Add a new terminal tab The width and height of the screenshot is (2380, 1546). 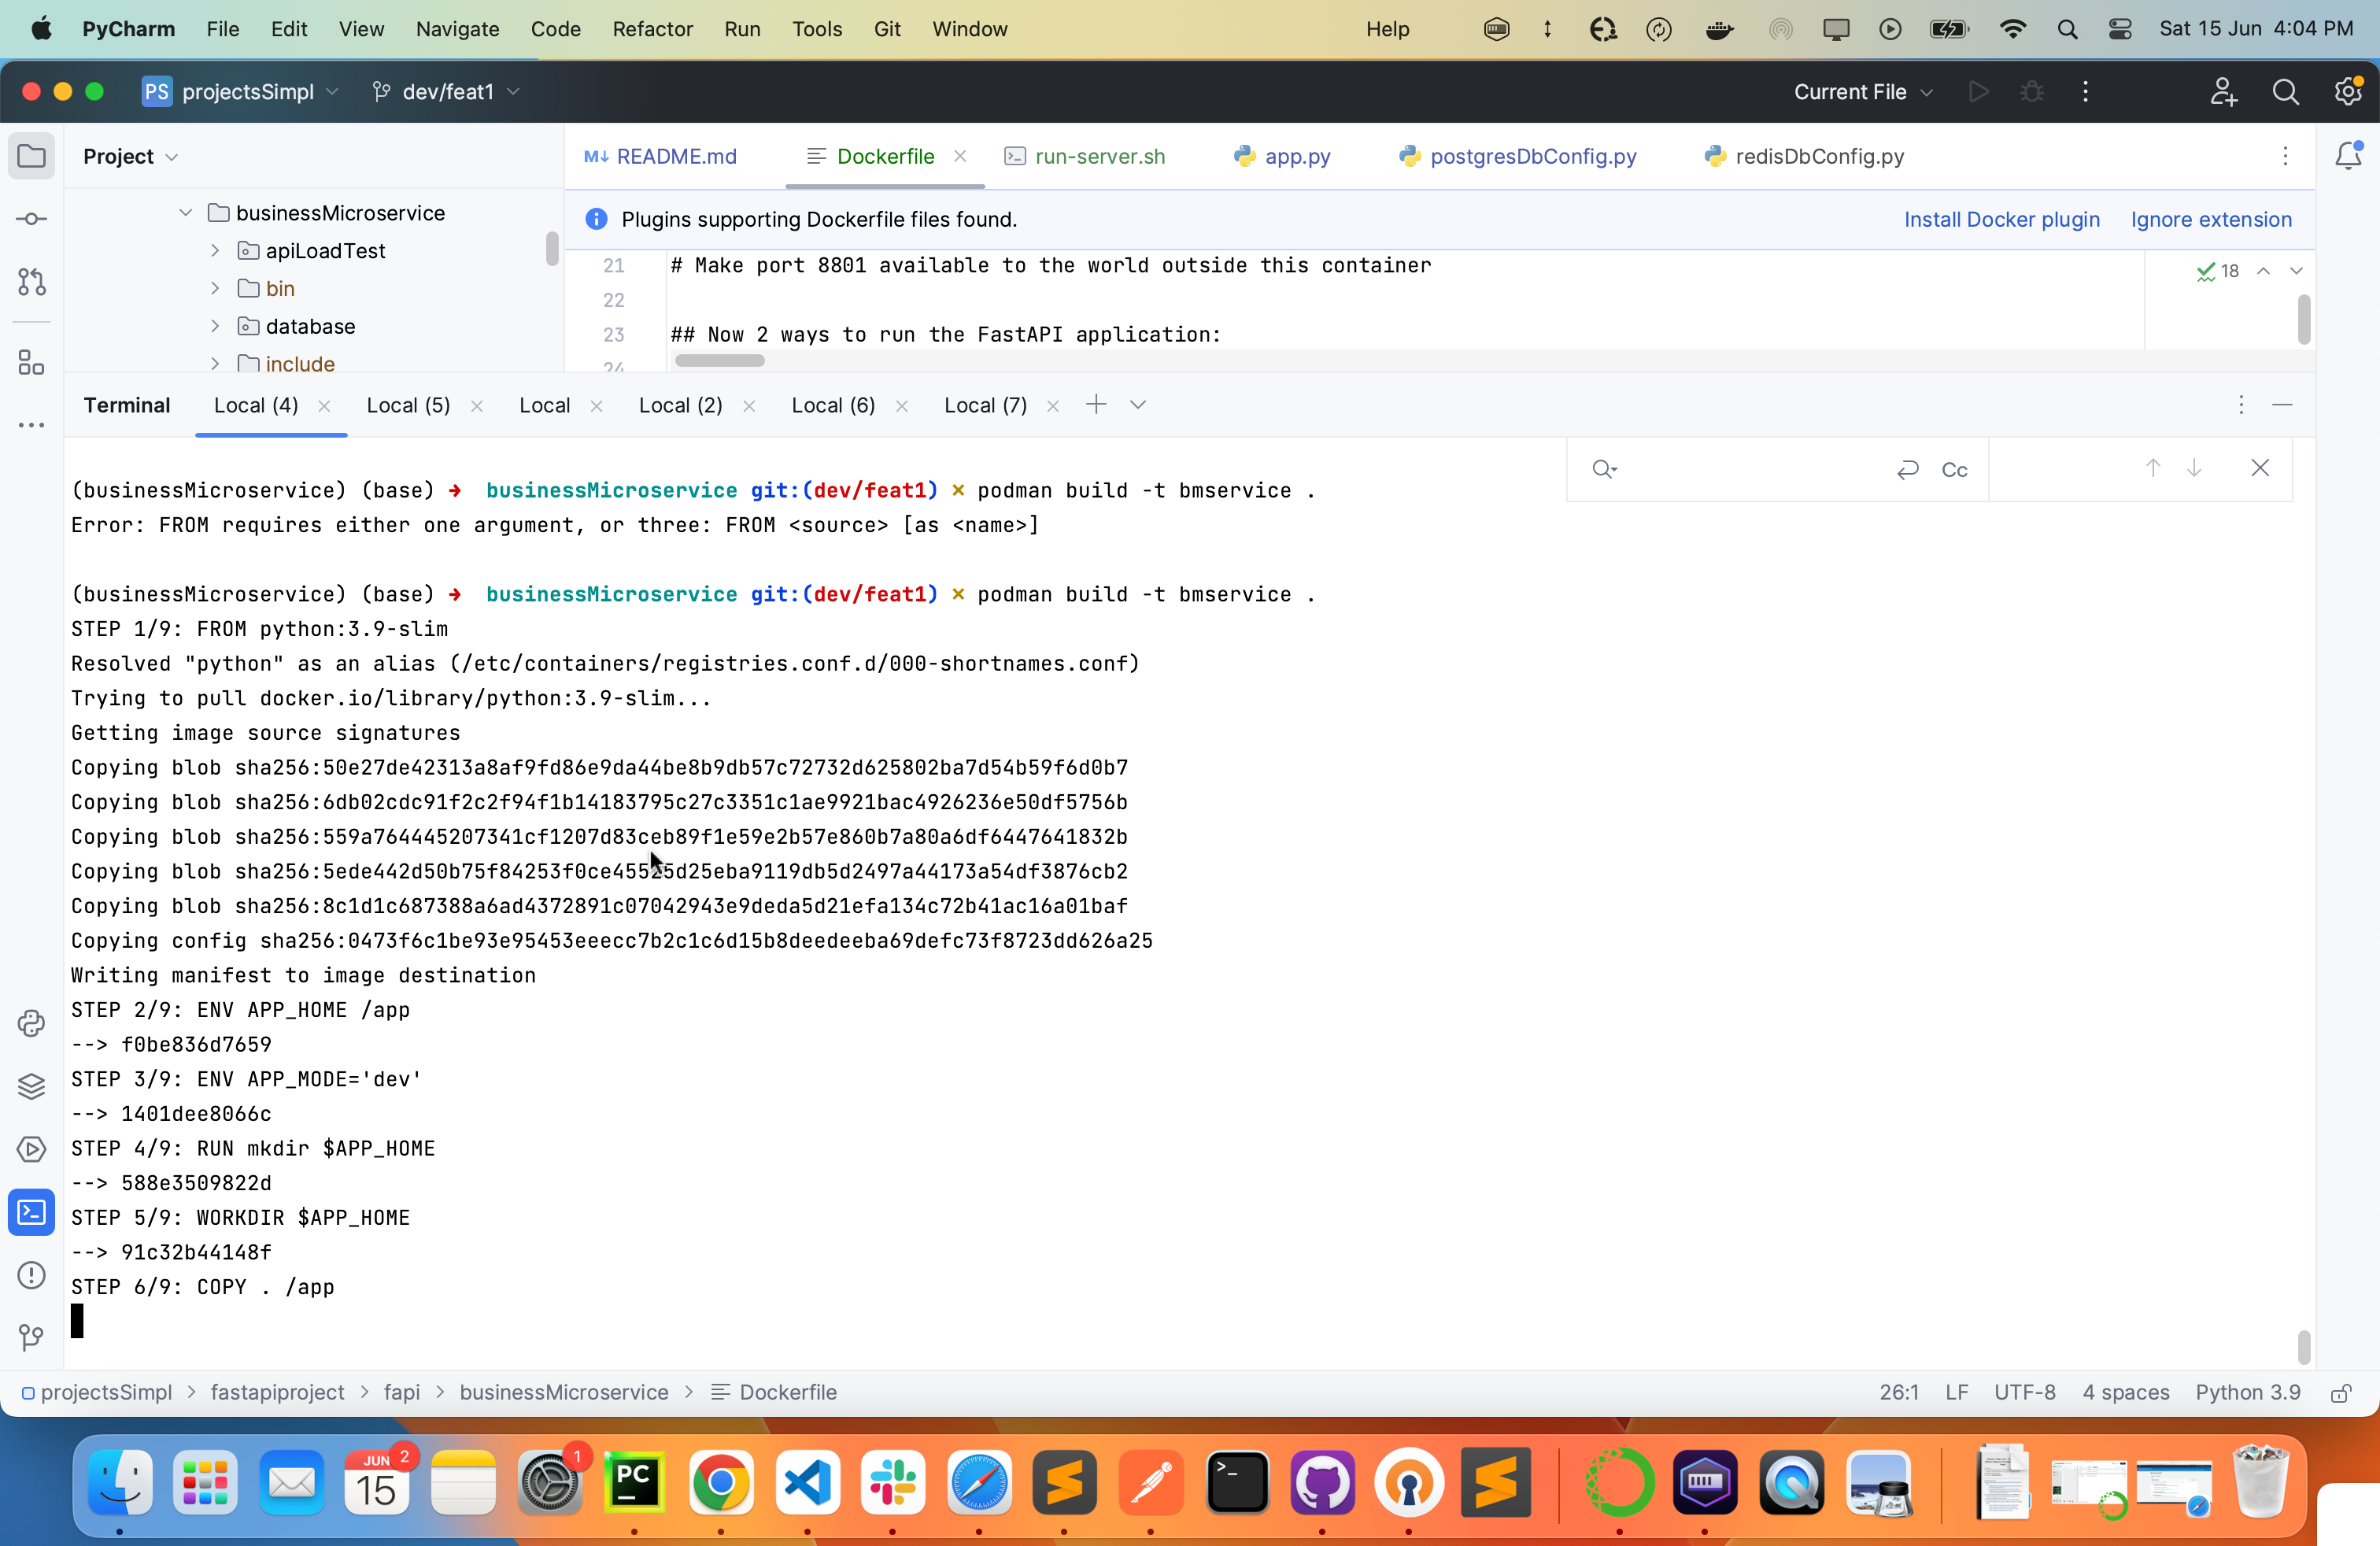coord(1096,404)
